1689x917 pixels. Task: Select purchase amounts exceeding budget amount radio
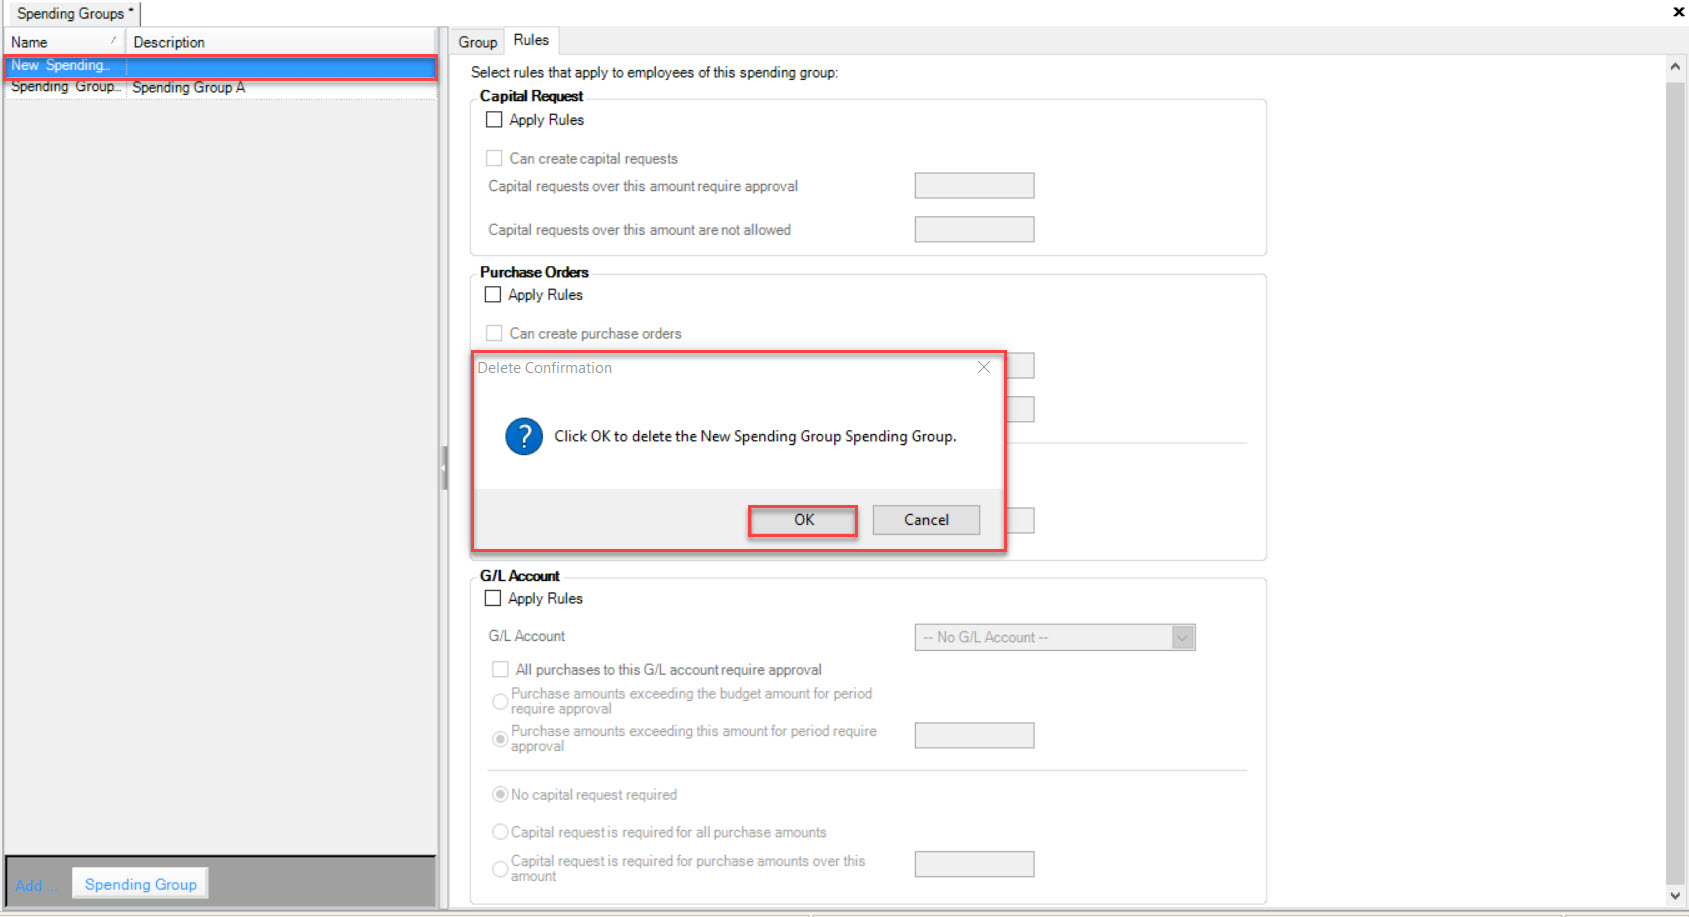tap(500, 701)
